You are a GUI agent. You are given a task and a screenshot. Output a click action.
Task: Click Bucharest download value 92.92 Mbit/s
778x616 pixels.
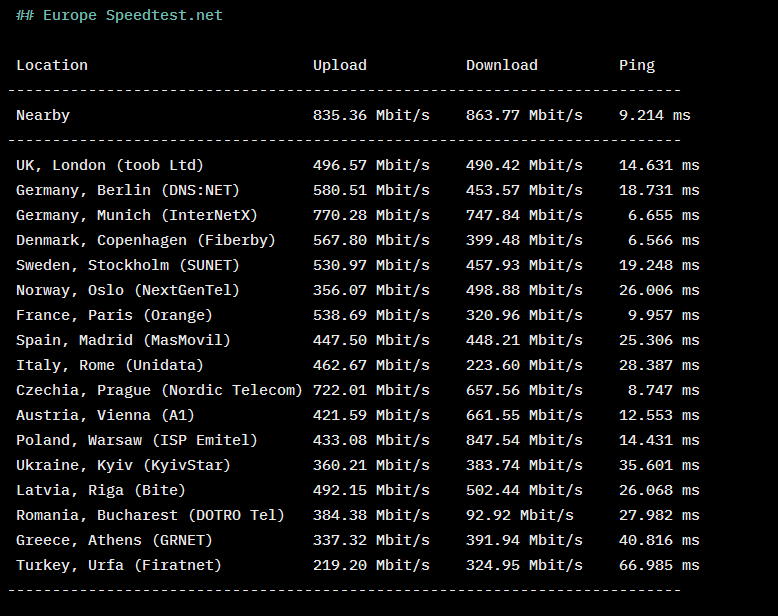(519, 515)
